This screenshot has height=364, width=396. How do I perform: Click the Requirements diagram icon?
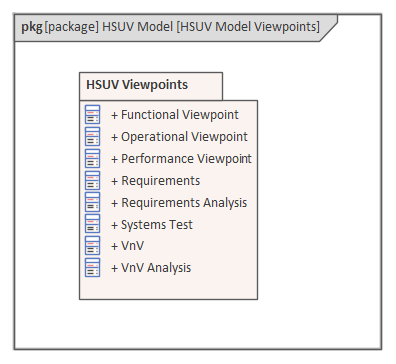(x=92, y=180)
